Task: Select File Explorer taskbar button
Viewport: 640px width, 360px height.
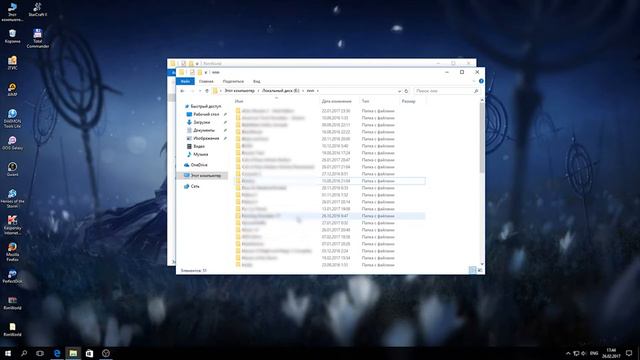Action: click(73, 353)
